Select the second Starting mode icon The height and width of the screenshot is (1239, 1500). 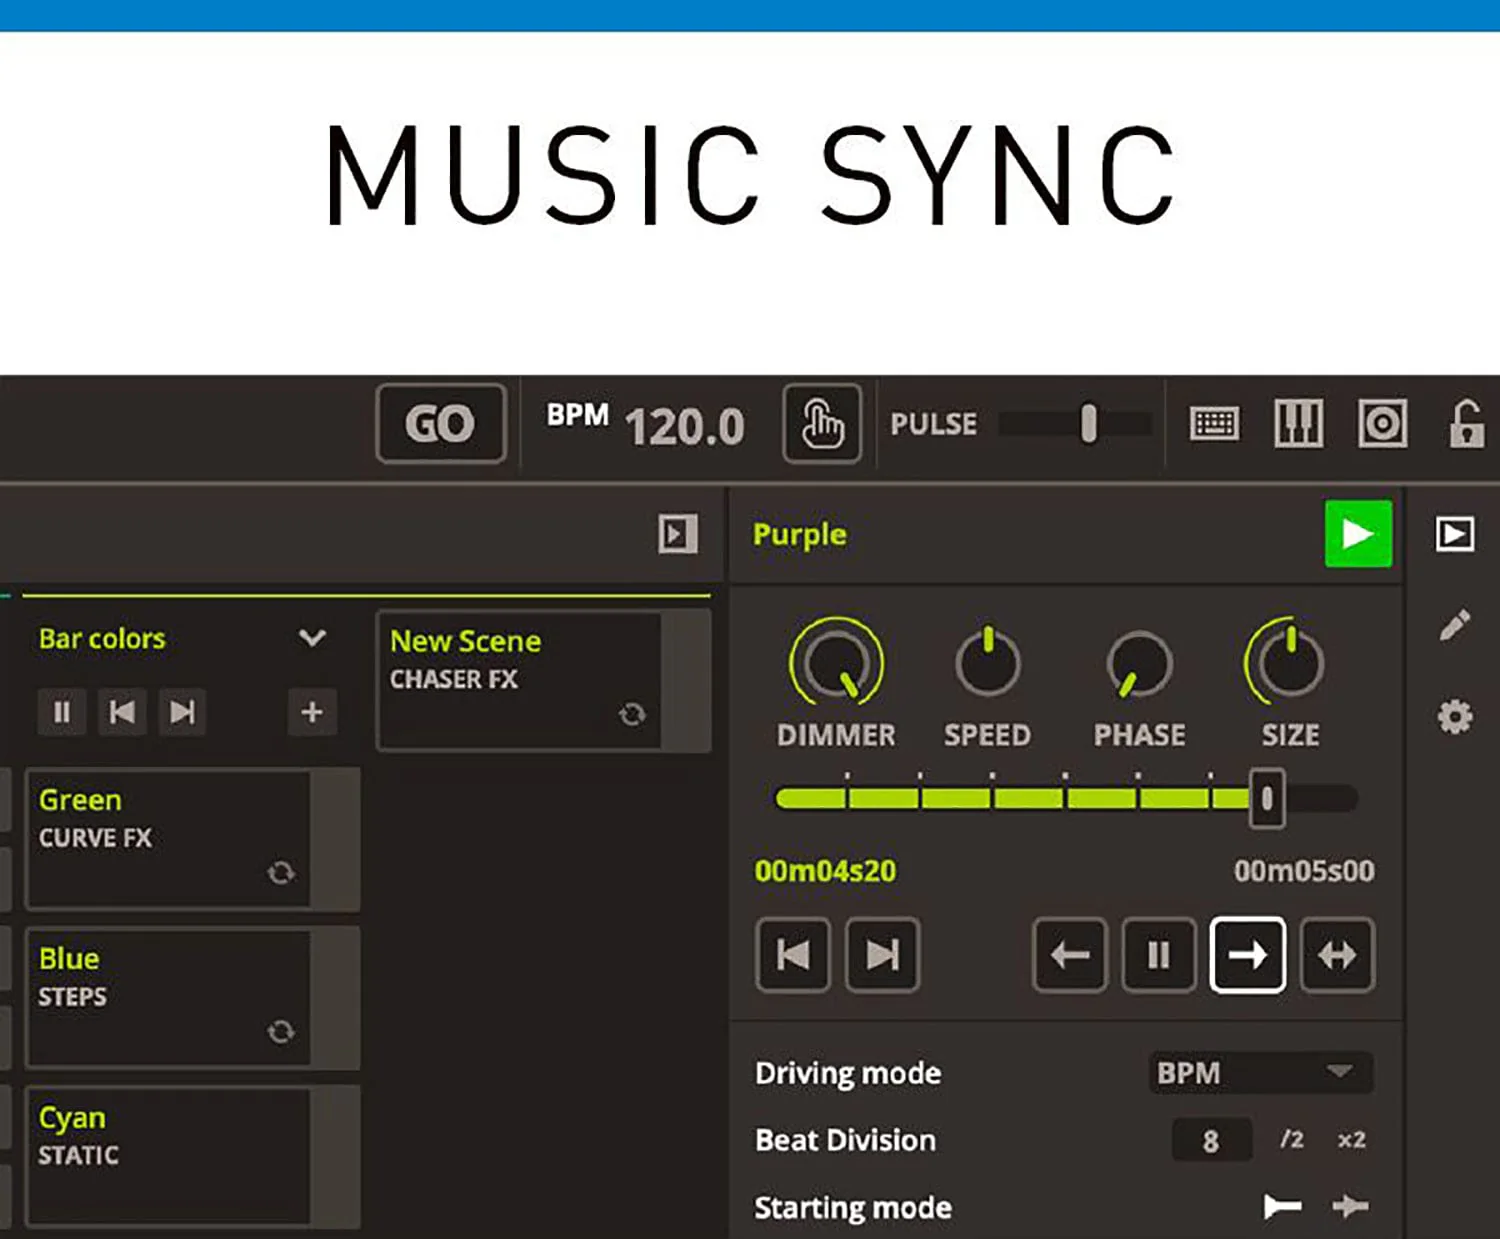pos(1350,1207)
